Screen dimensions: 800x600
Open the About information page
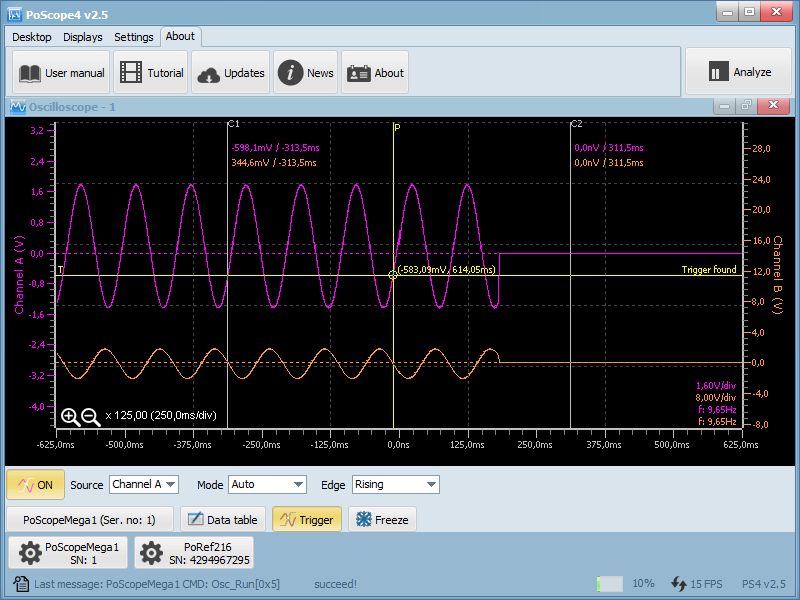[375, 71]
